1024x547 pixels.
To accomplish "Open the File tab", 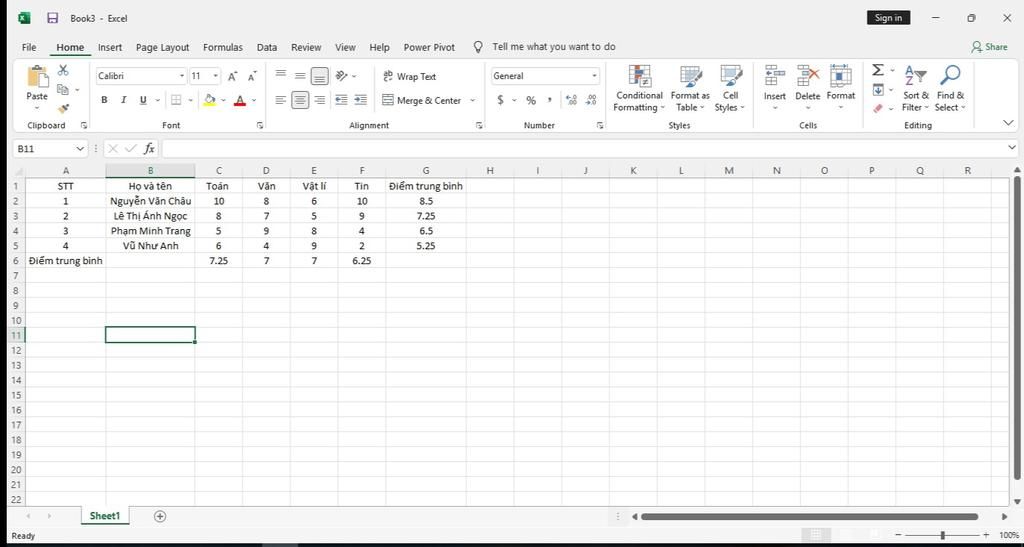I will tap(29, 47).
